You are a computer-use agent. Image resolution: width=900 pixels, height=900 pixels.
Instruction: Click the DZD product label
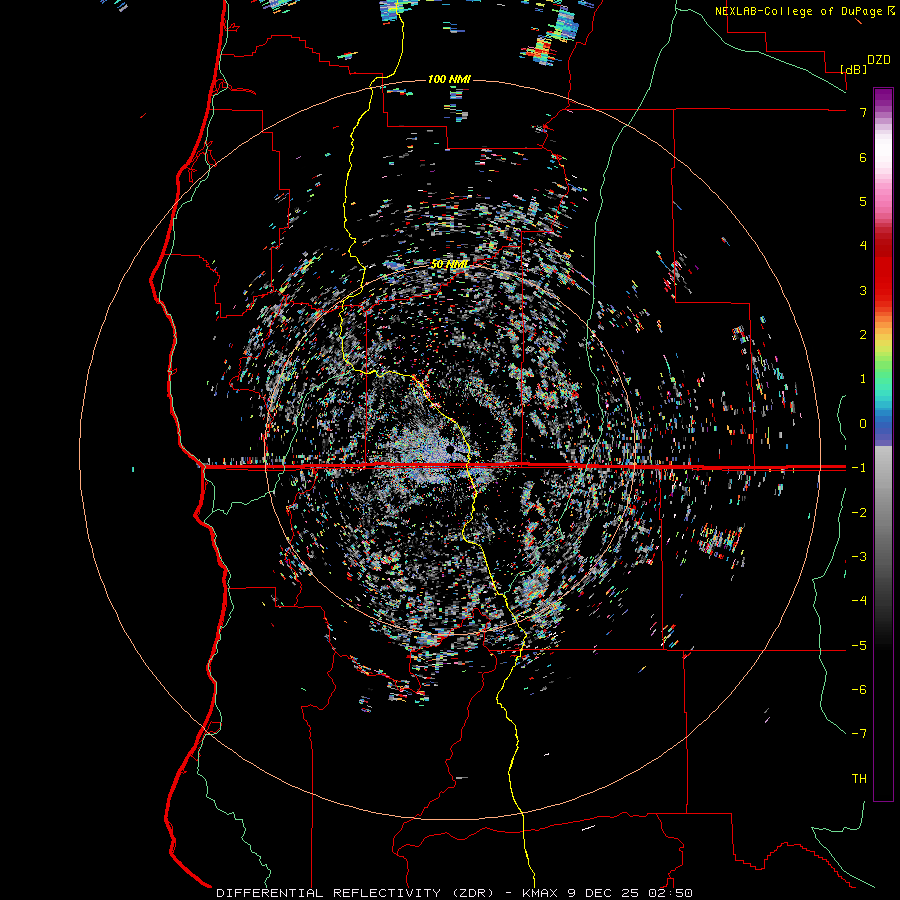click(879, 60)
